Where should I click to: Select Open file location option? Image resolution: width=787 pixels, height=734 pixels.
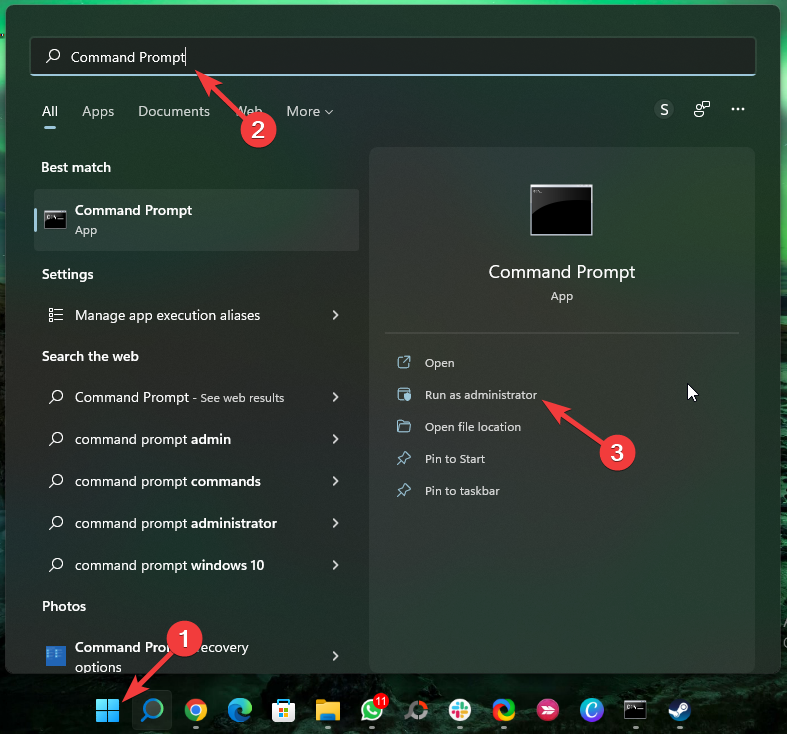(472, 427)
